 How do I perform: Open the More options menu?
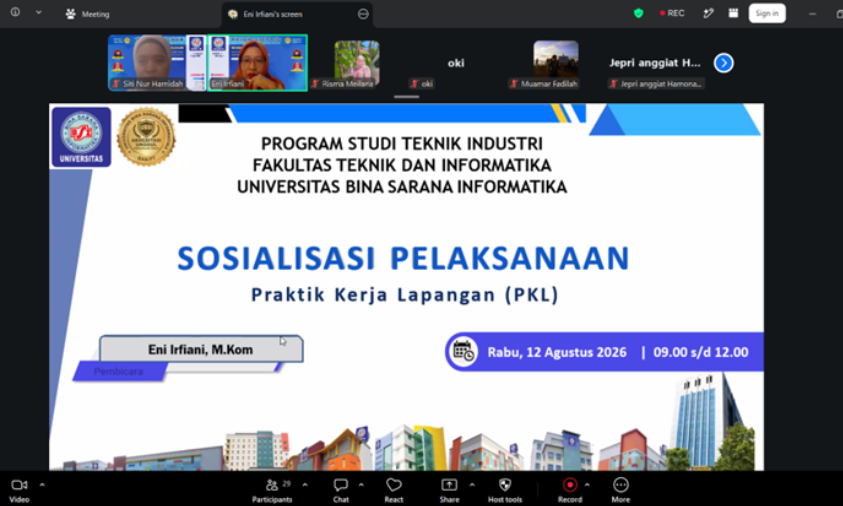click(x=620, y=490)
